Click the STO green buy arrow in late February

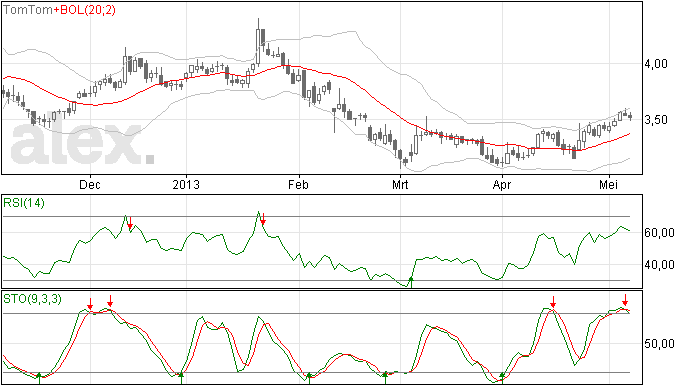(385, 378)
